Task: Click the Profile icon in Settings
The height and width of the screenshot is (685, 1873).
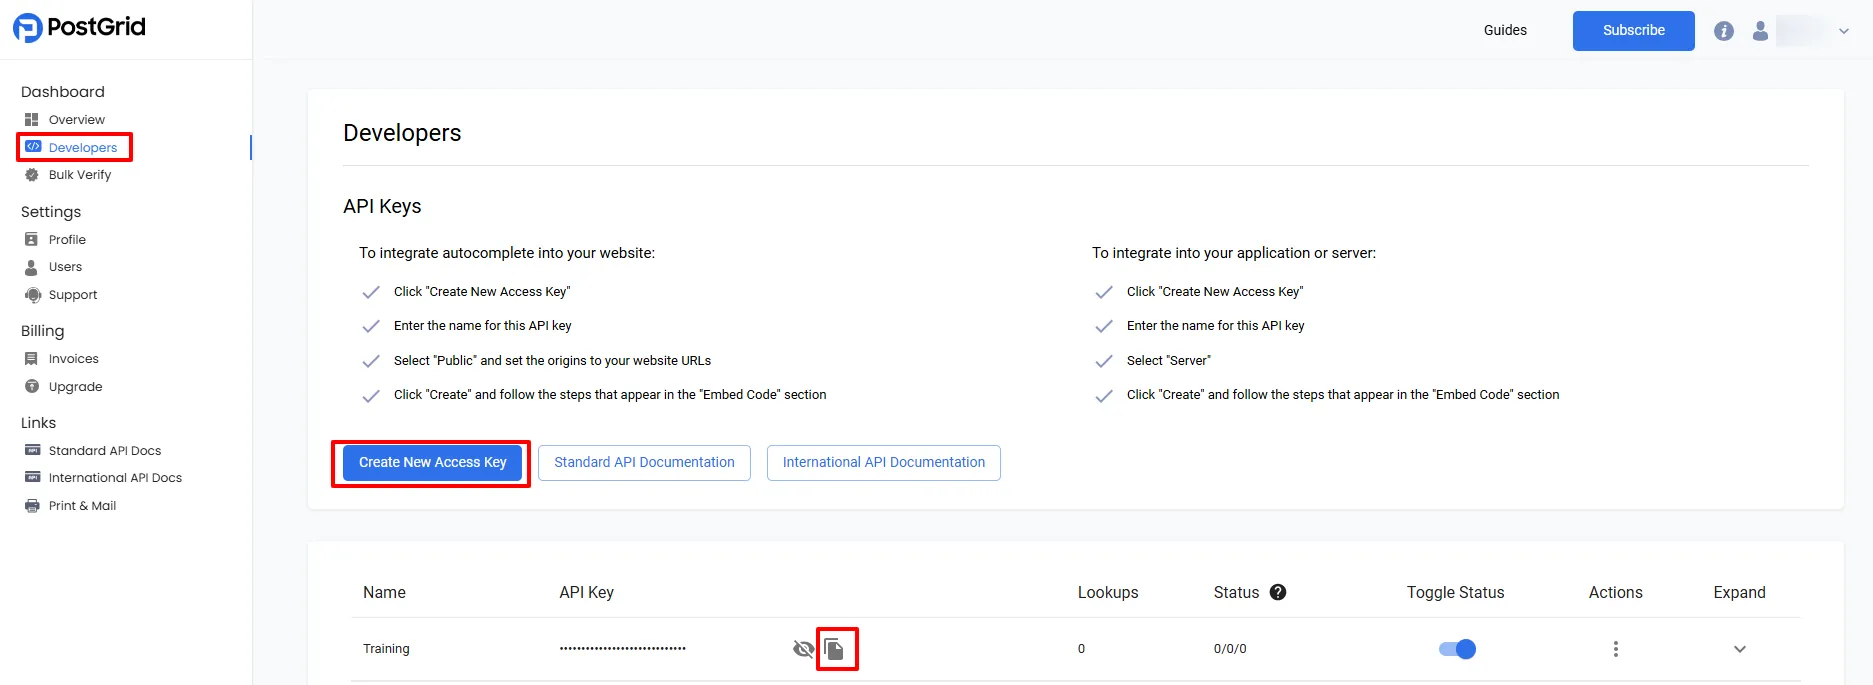Action: (x=32, y=240)
